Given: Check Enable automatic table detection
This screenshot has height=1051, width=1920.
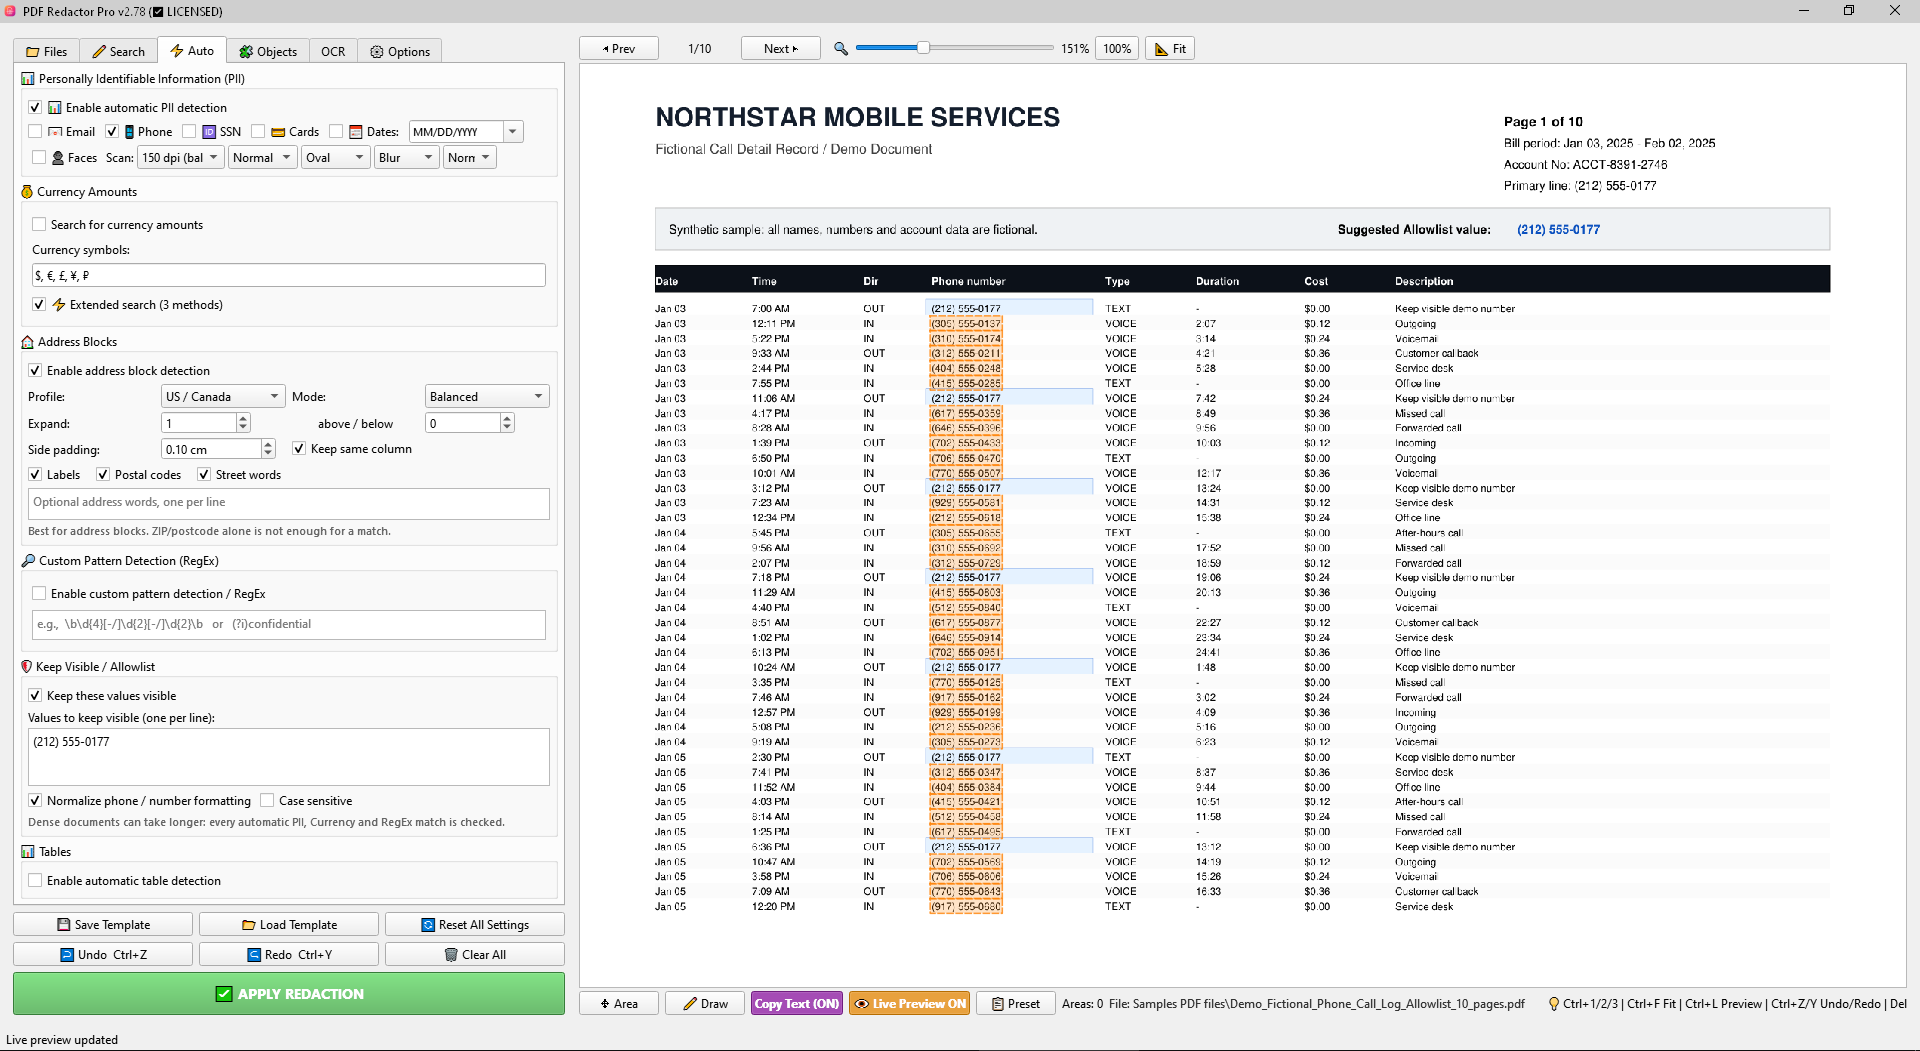Looking at the screenshot, I should (x=35, y=880).
